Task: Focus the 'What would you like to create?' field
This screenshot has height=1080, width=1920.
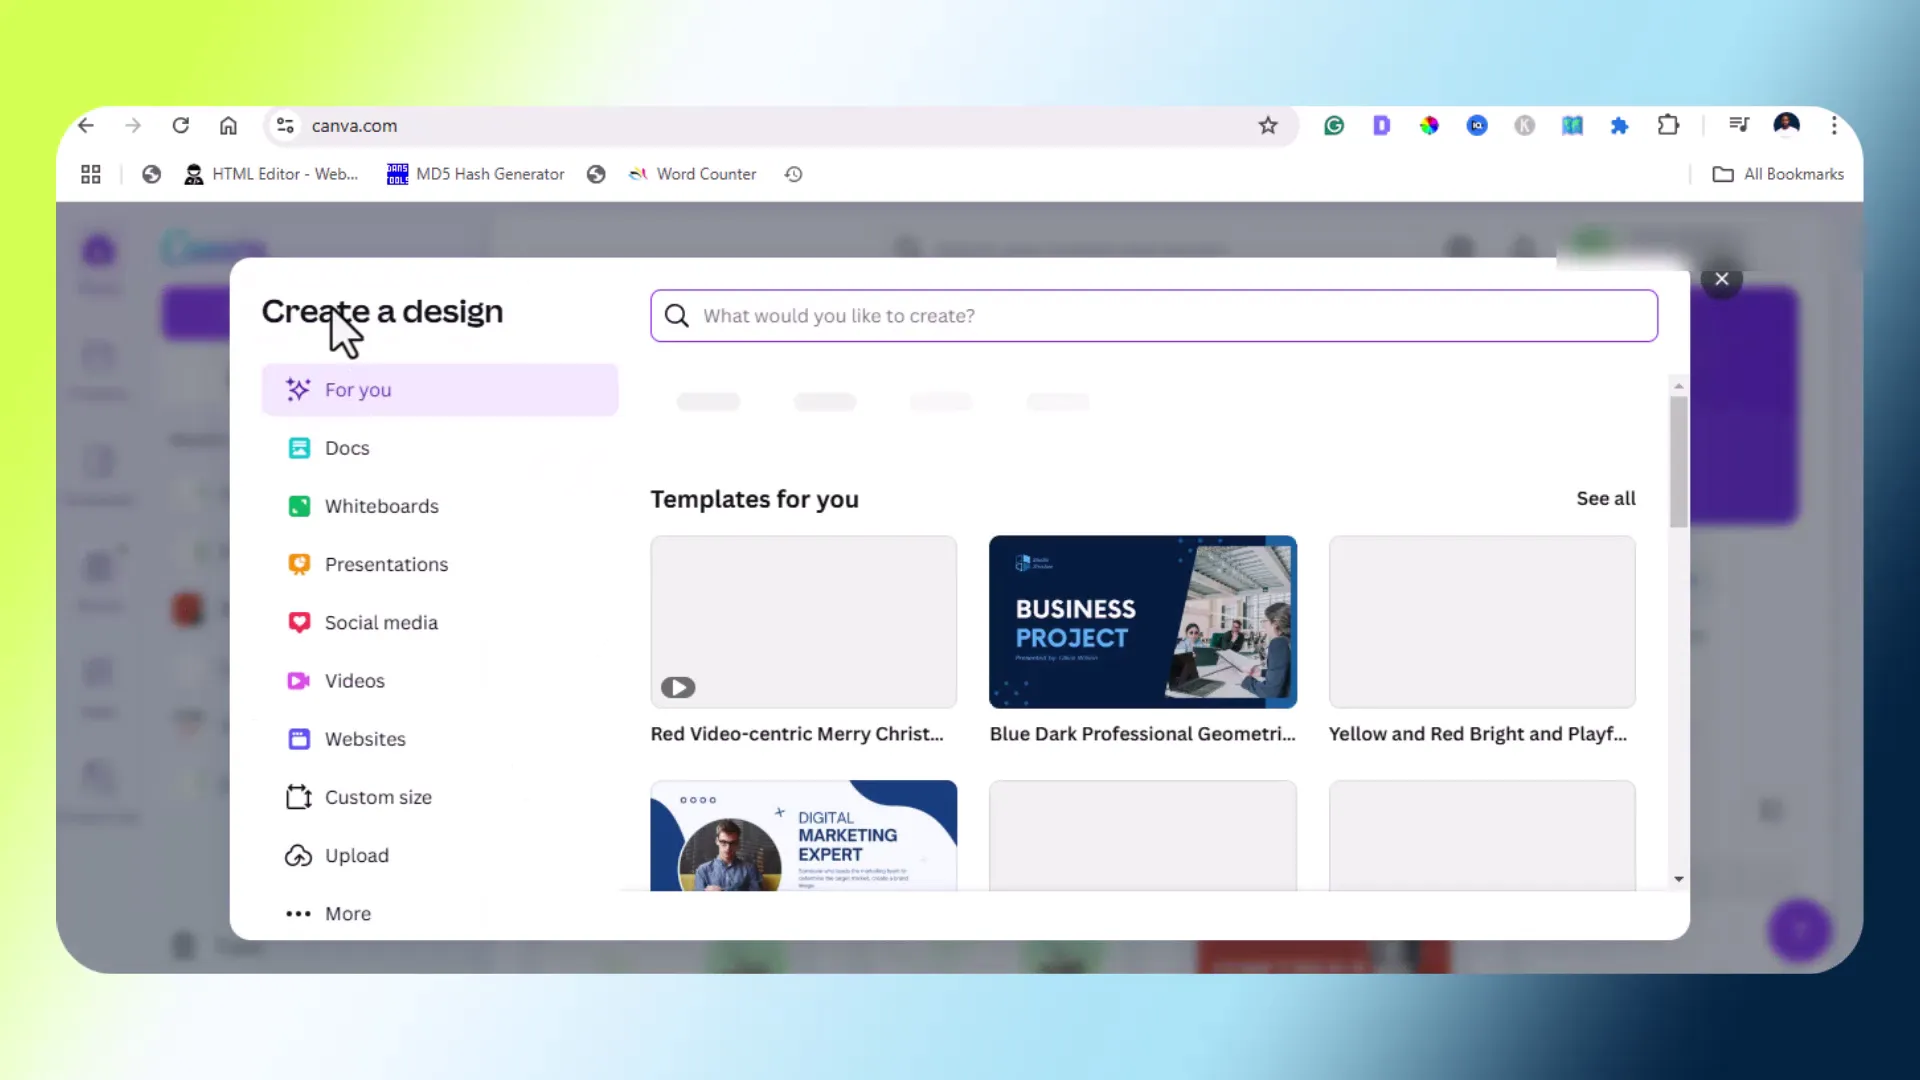Action: click(x=1154, y=316)
